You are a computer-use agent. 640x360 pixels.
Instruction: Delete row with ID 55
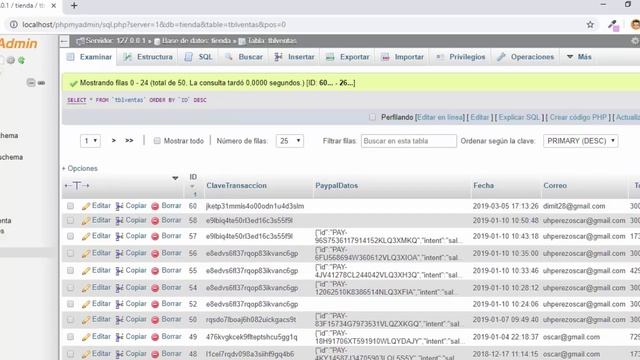tap(166, 271)
